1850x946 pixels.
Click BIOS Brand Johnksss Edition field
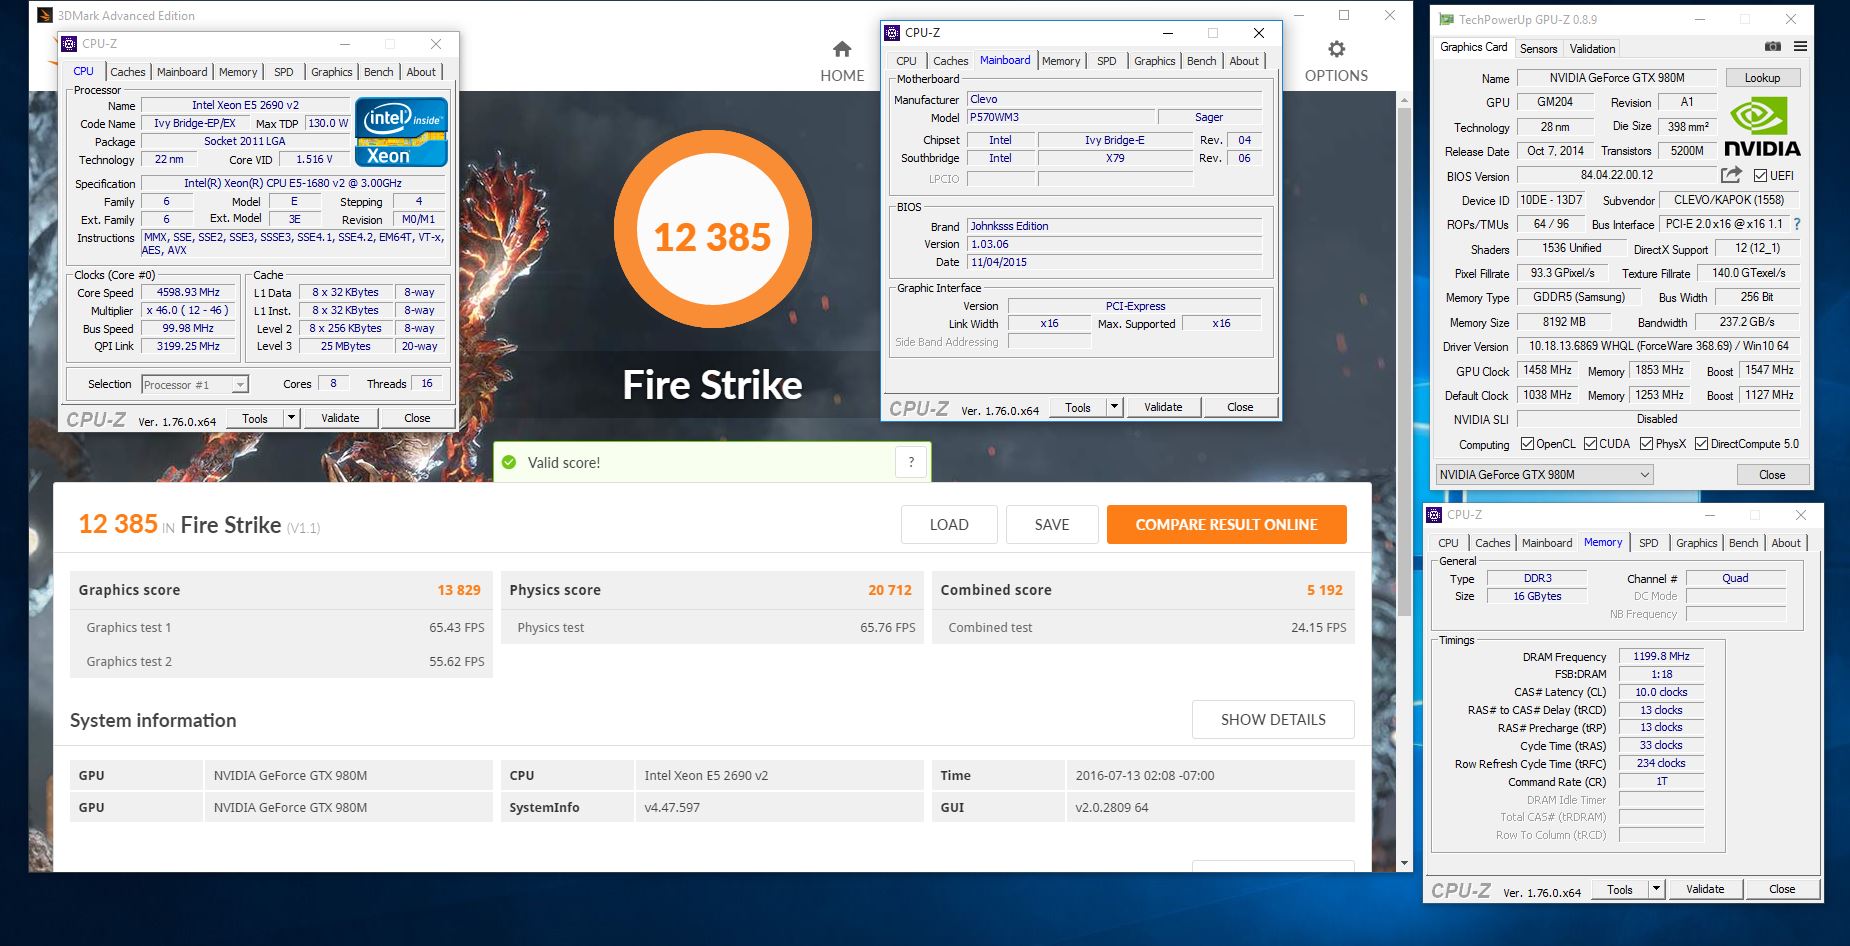tap(1114, 226)
